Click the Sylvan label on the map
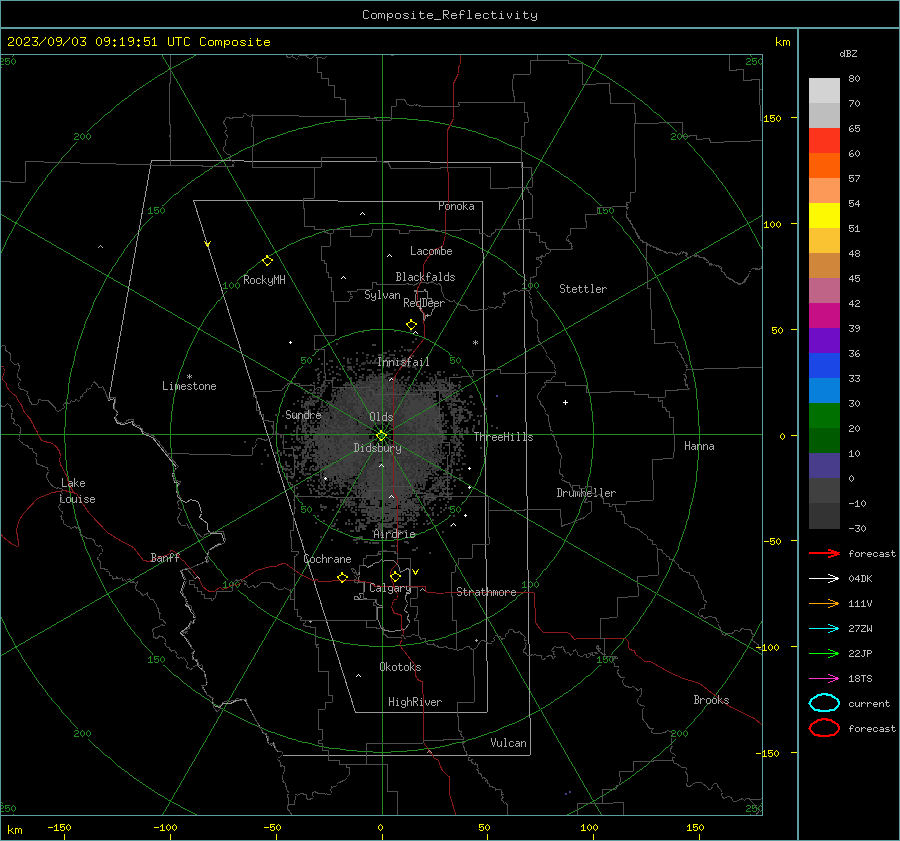 click(x=382, y=295)
